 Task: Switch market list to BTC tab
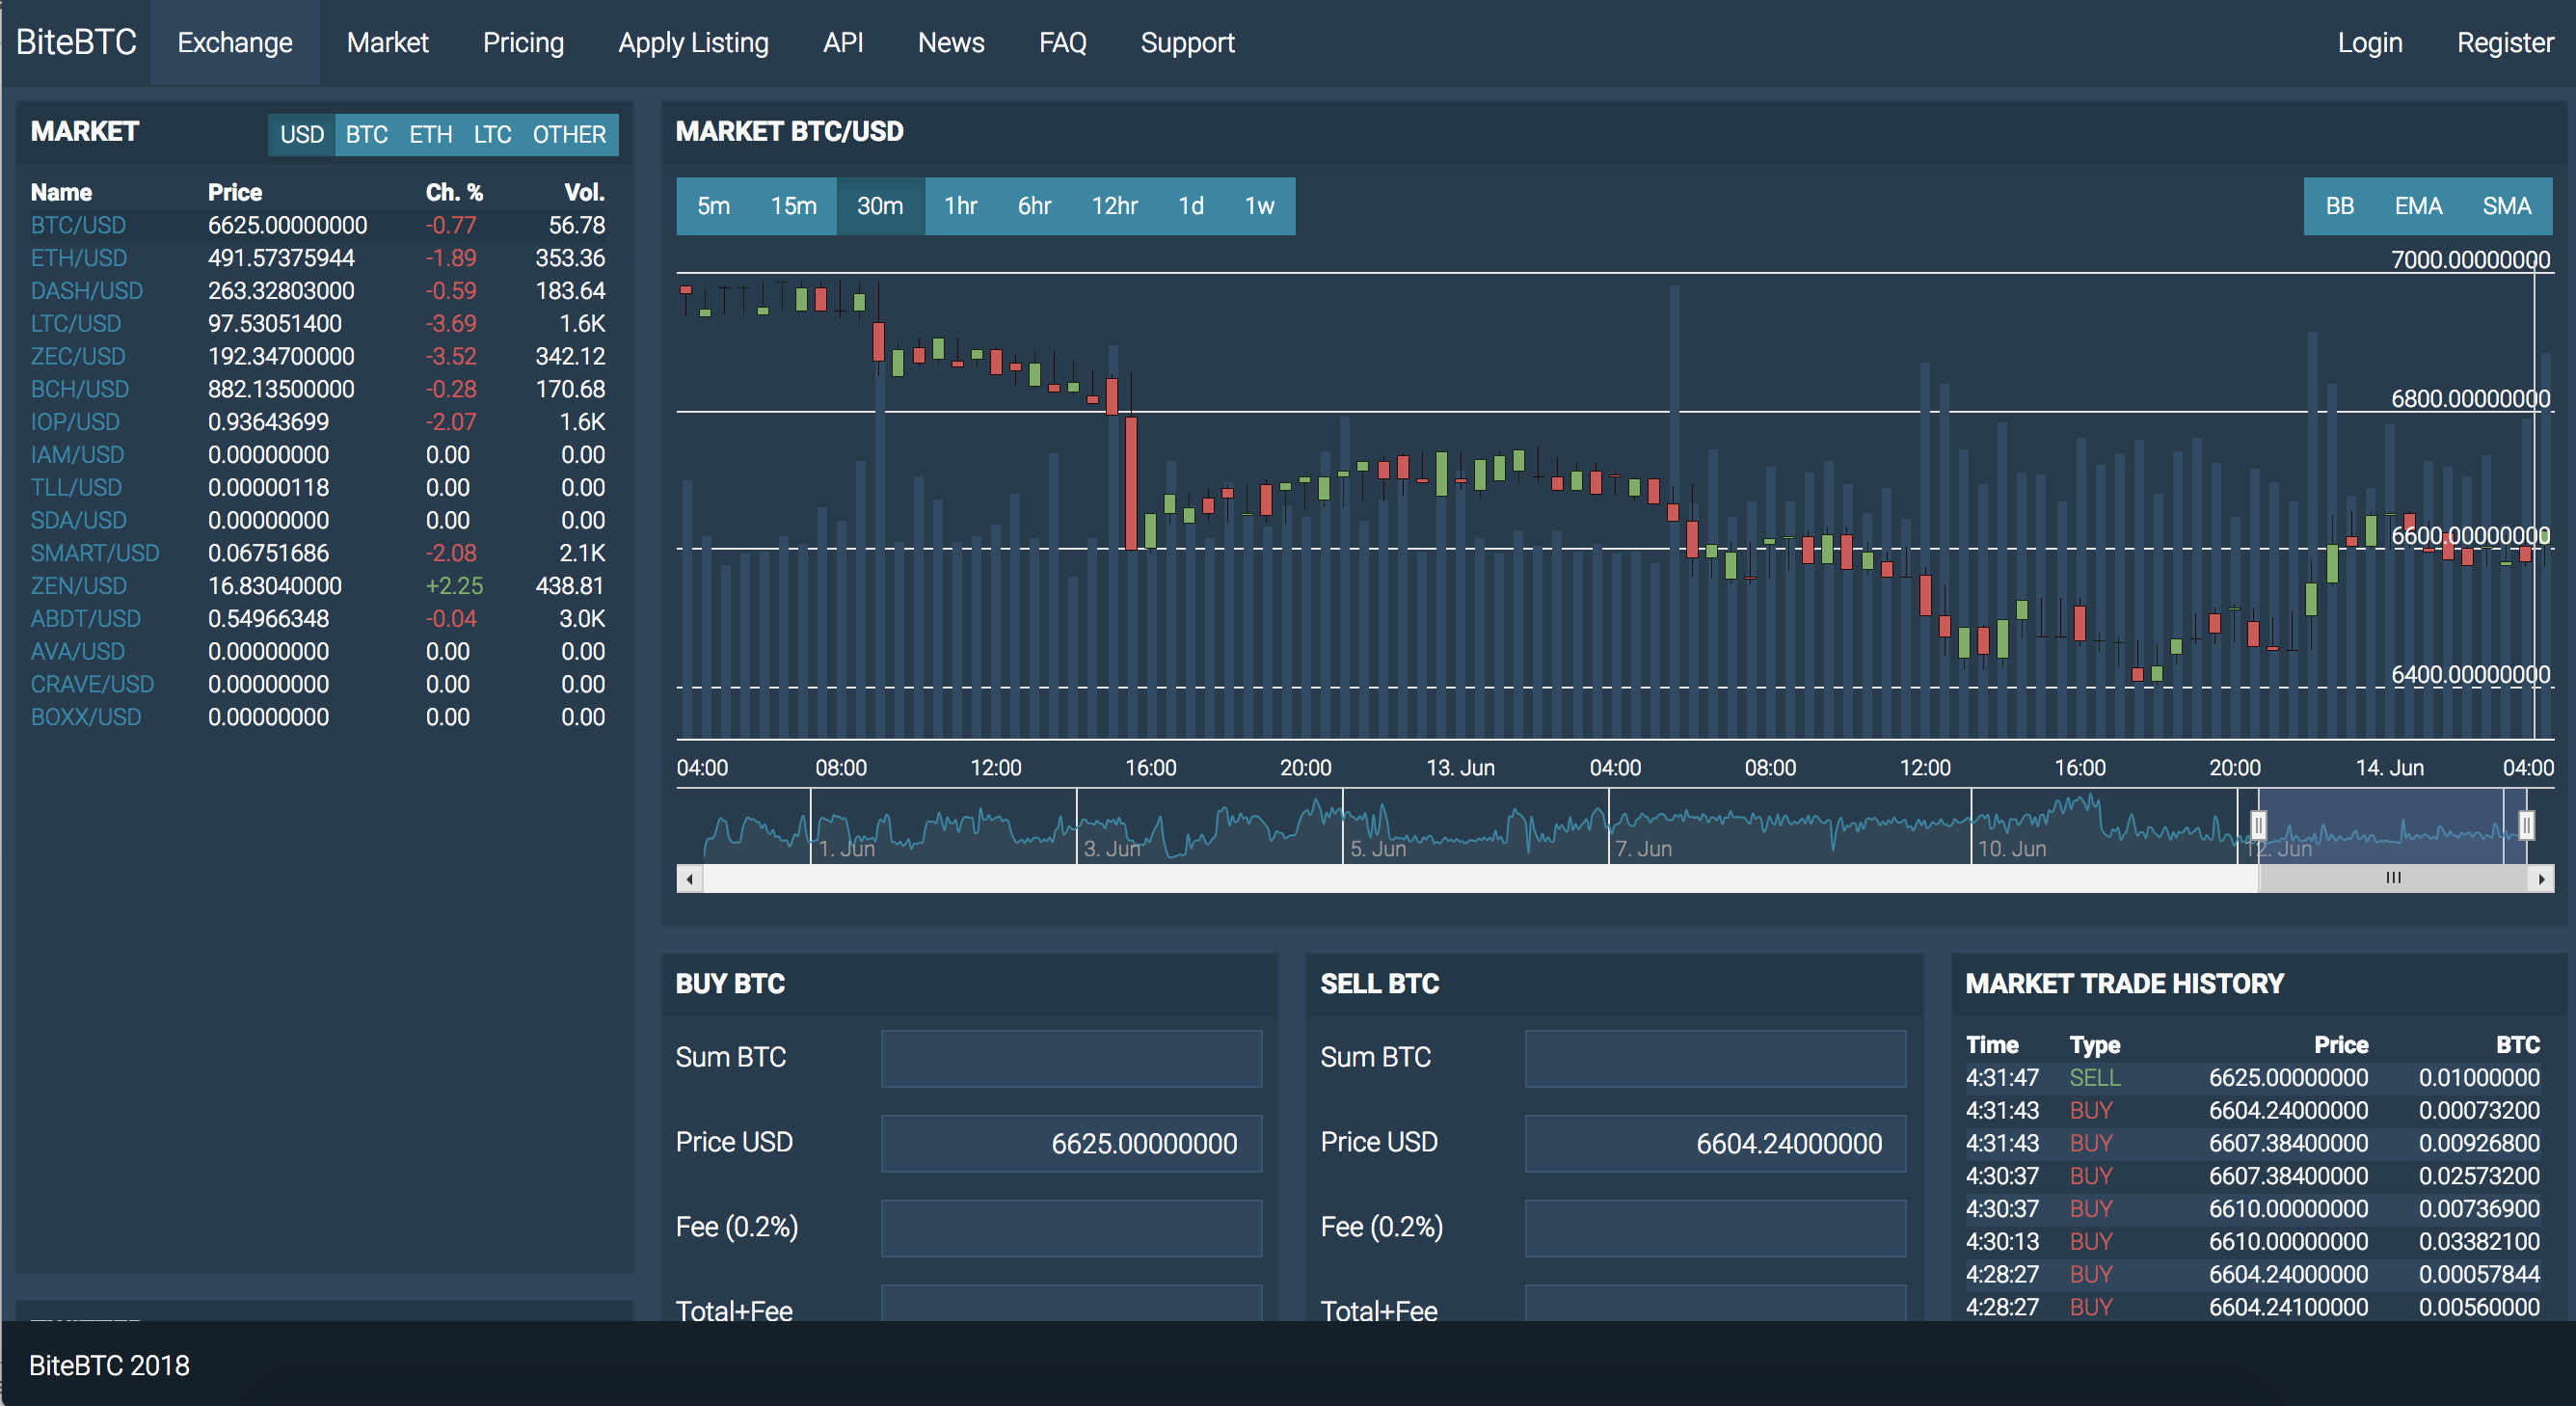click(x=366, y=135)
